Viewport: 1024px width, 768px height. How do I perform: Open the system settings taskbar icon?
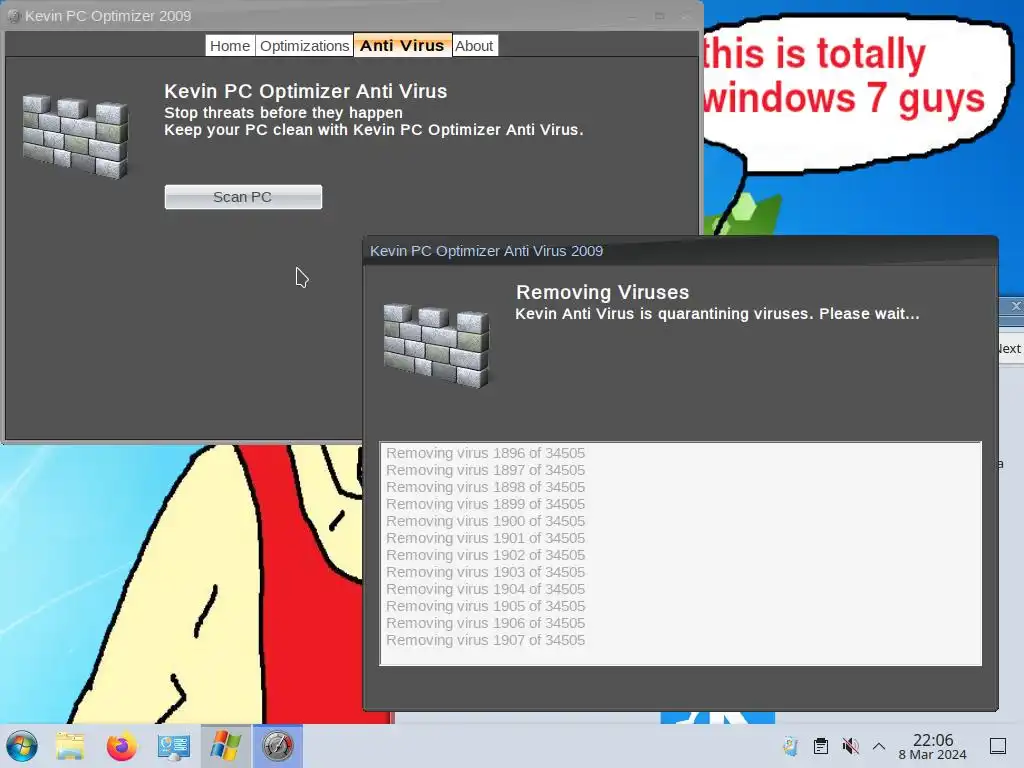[174, 746]
